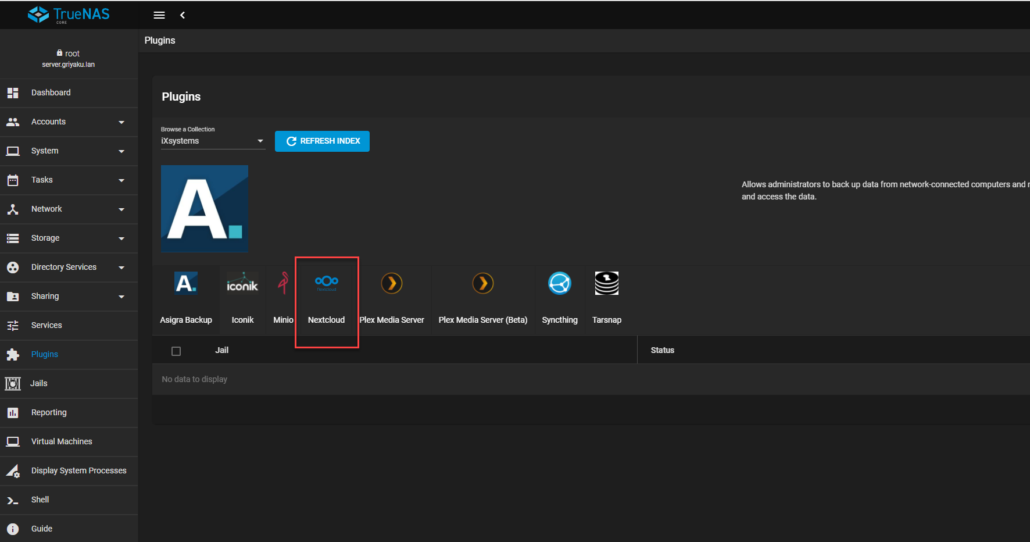Click the Dashboard grid icon
Viewport: 1030px width, 542px height.
[x=12, y=93]
